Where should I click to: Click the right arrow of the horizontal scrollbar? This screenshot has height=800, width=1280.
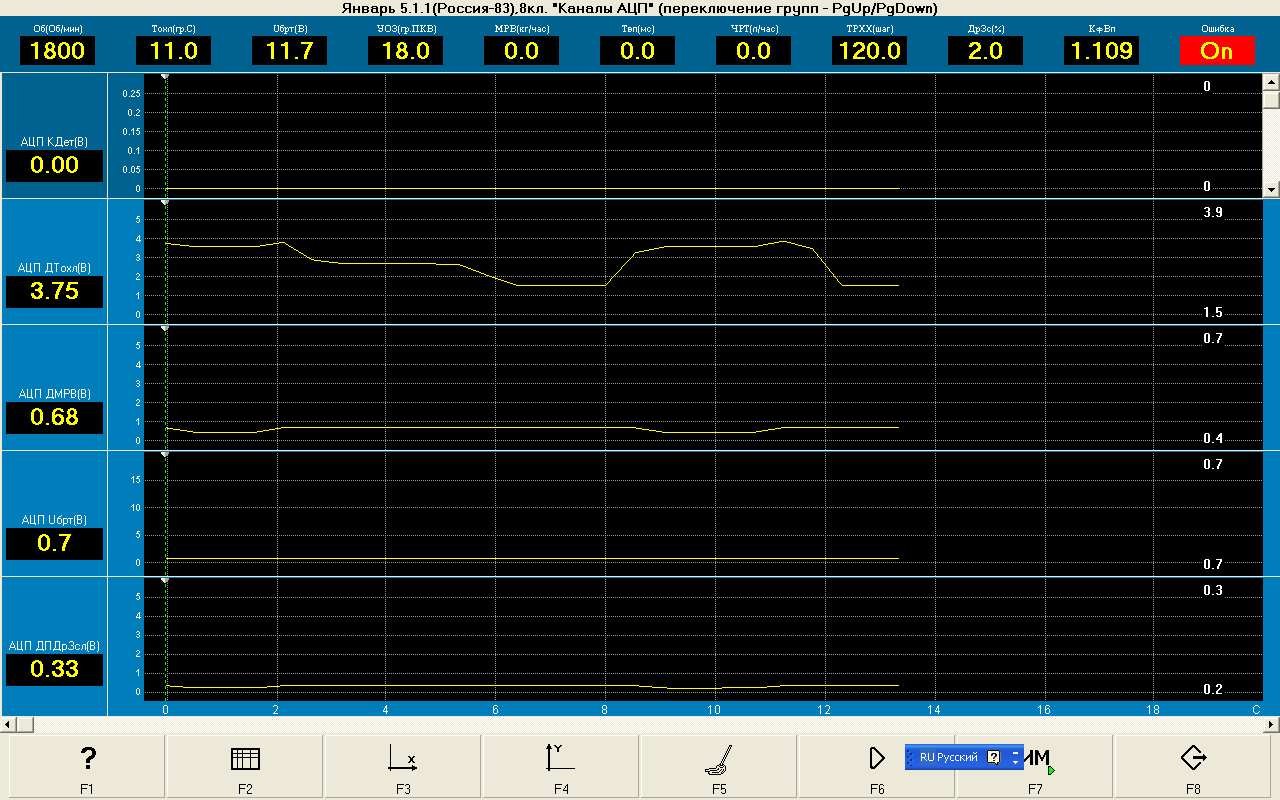(x=1271, y=723)
